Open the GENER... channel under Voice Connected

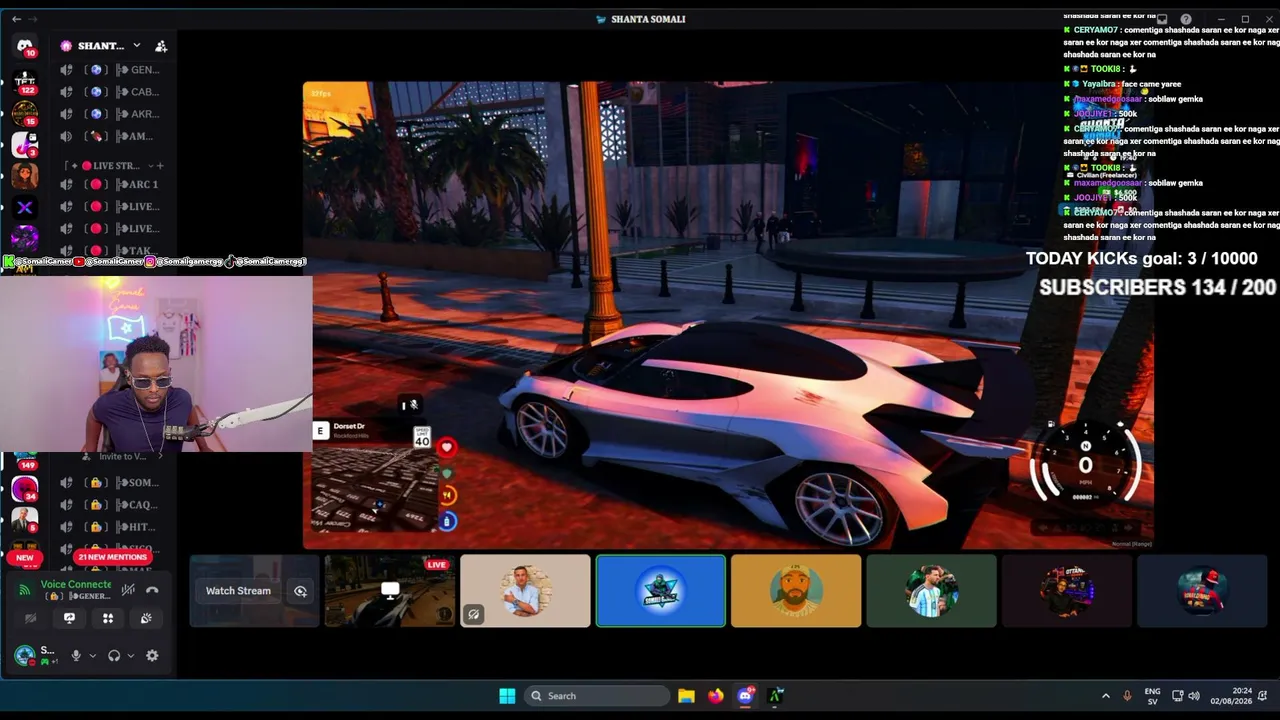(x=80, y=596)
